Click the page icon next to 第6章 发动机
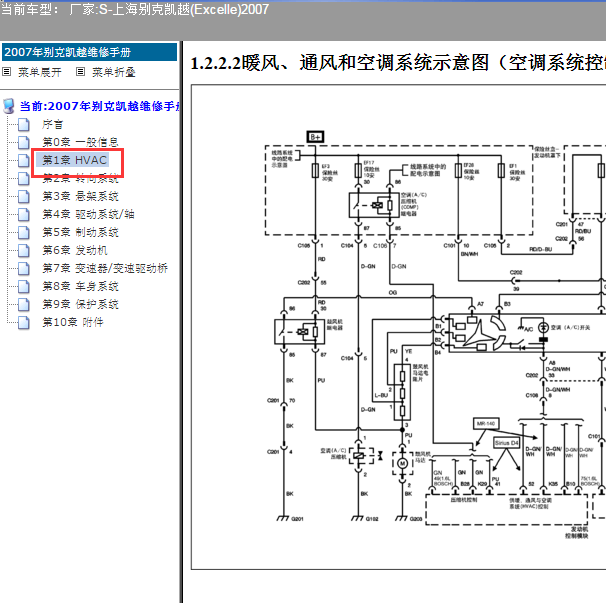This screenshot has width=606, height=603. point(24,250)
